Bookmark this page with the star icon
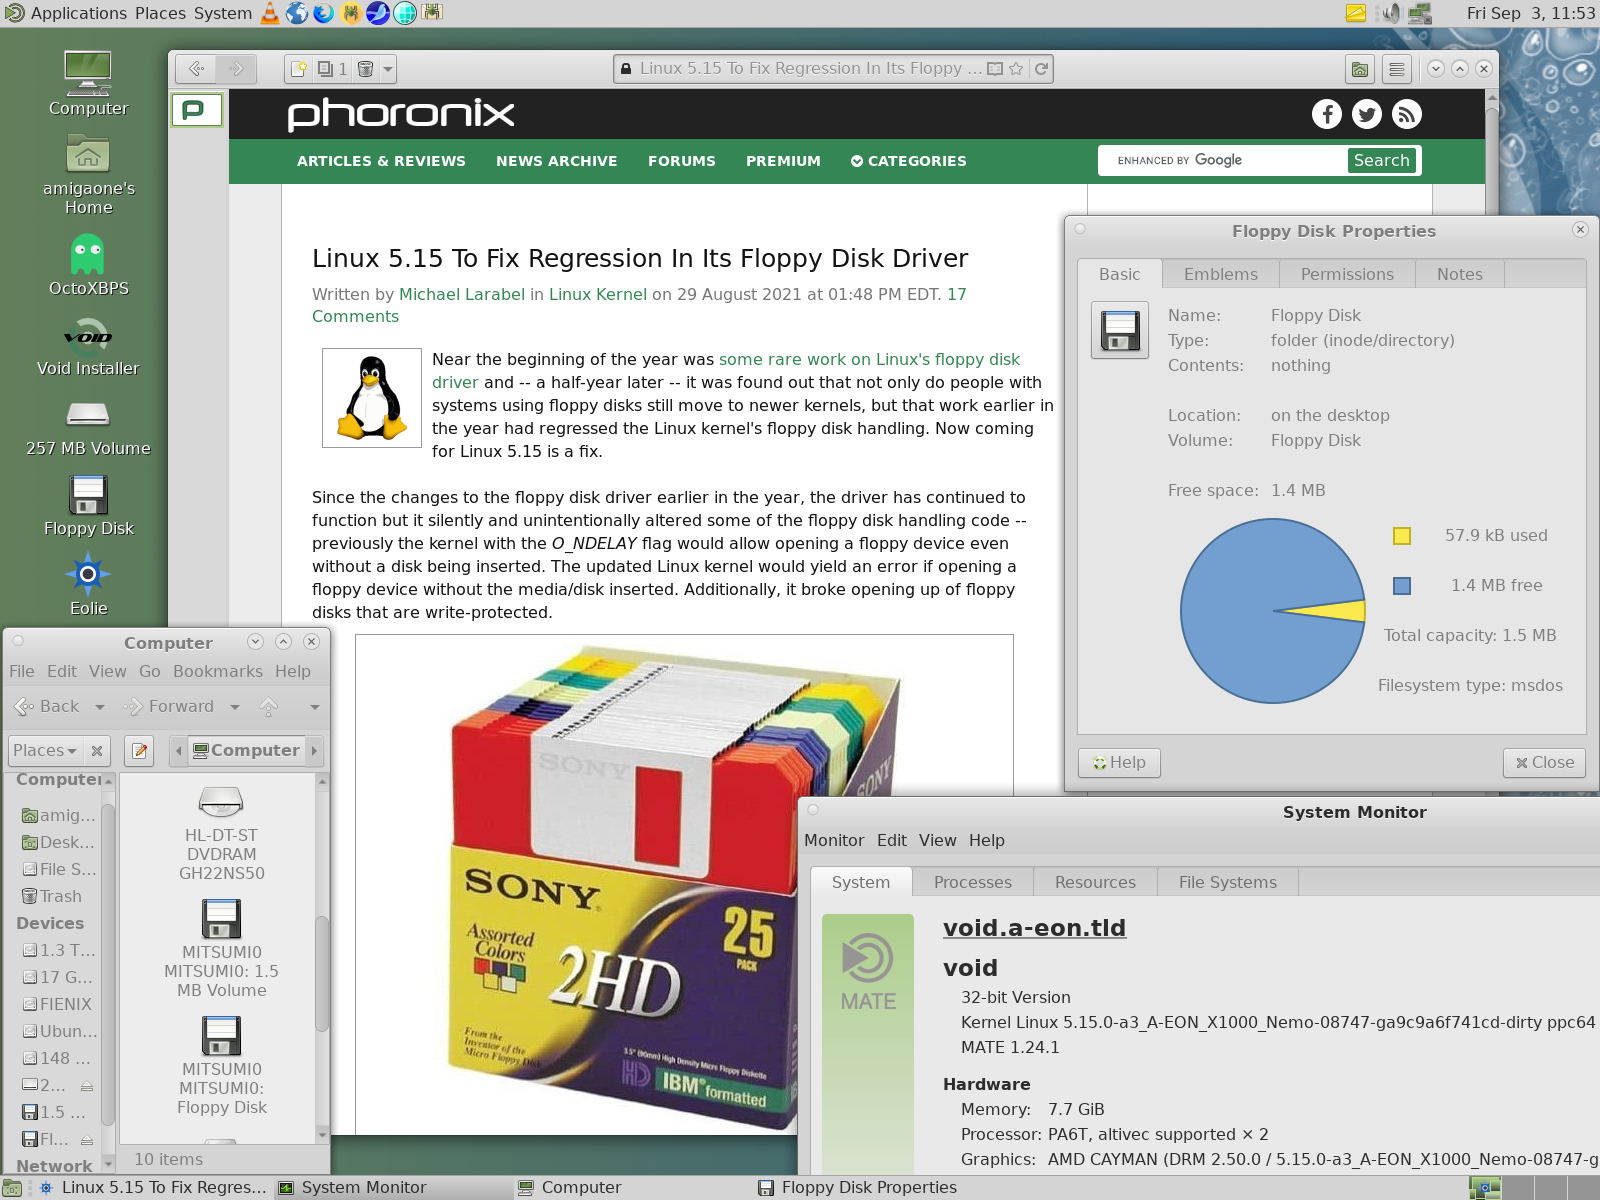Screen dimensions: 1600x1200 1016,69
